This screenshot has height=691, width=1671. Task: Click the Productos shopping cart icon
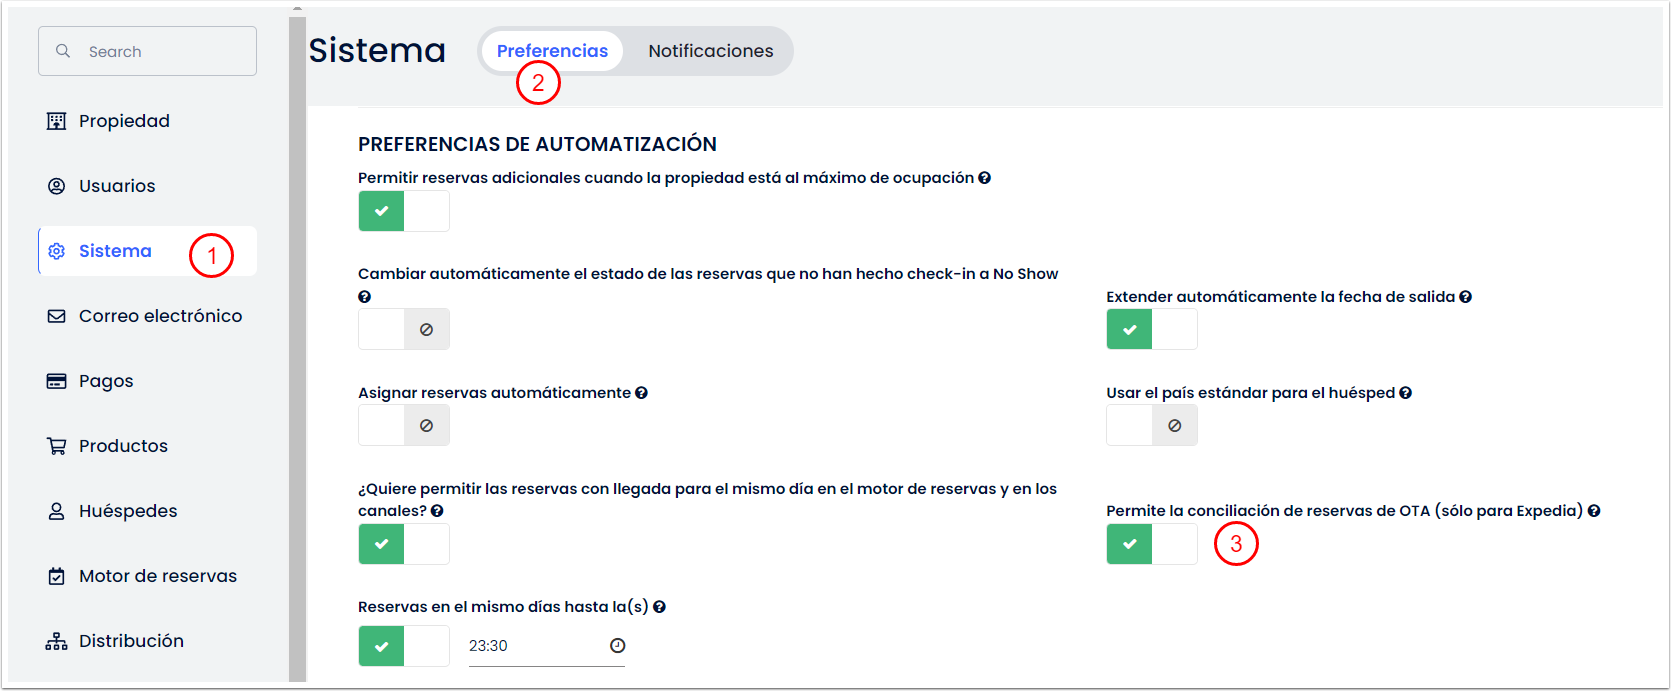[57, 446]
